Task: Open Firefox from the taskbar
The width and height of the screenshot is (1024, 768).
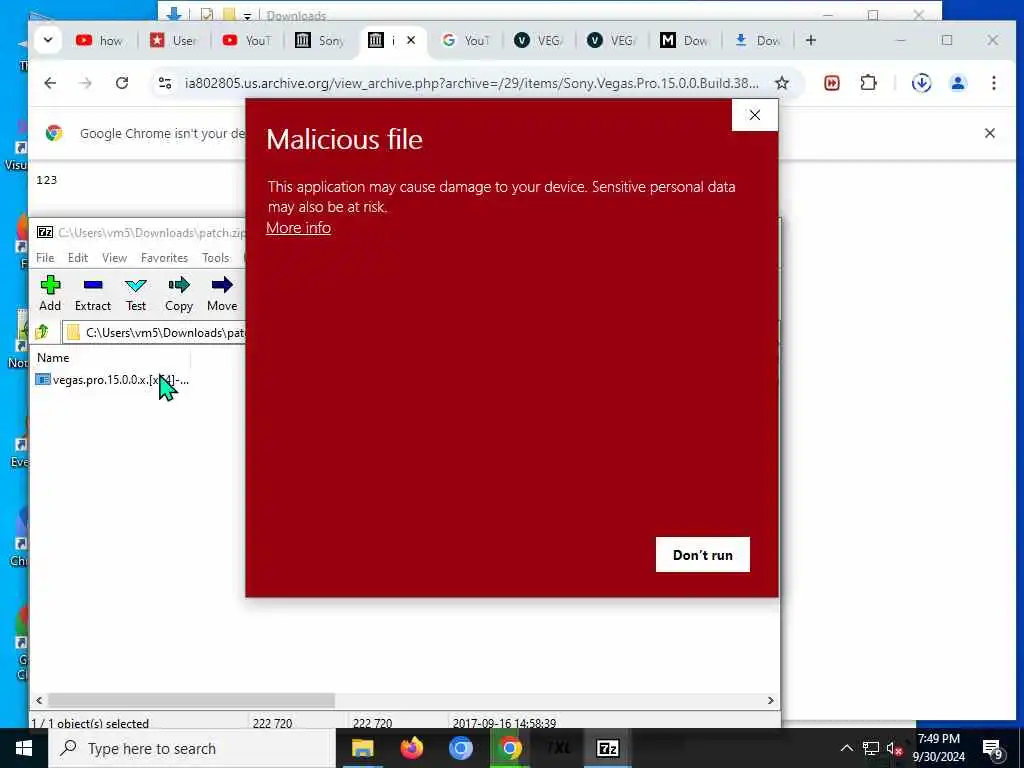Action: tap(411, 748)
